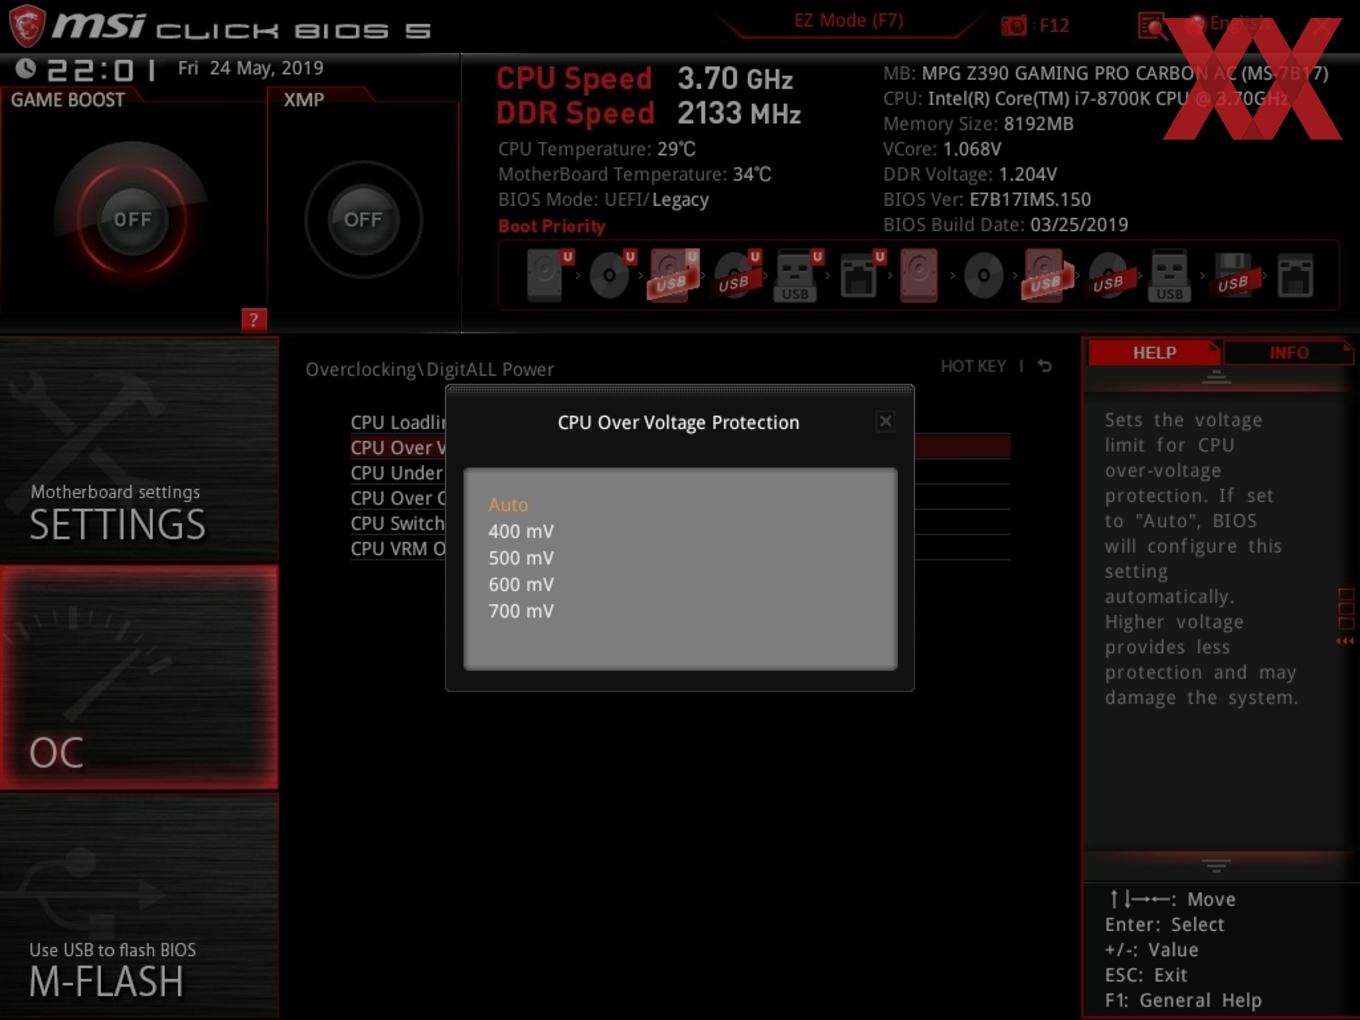Viewport: 1360px width, 1020px height.
Task: Choose 600 mV over voltage option
Action: point(521,584)
